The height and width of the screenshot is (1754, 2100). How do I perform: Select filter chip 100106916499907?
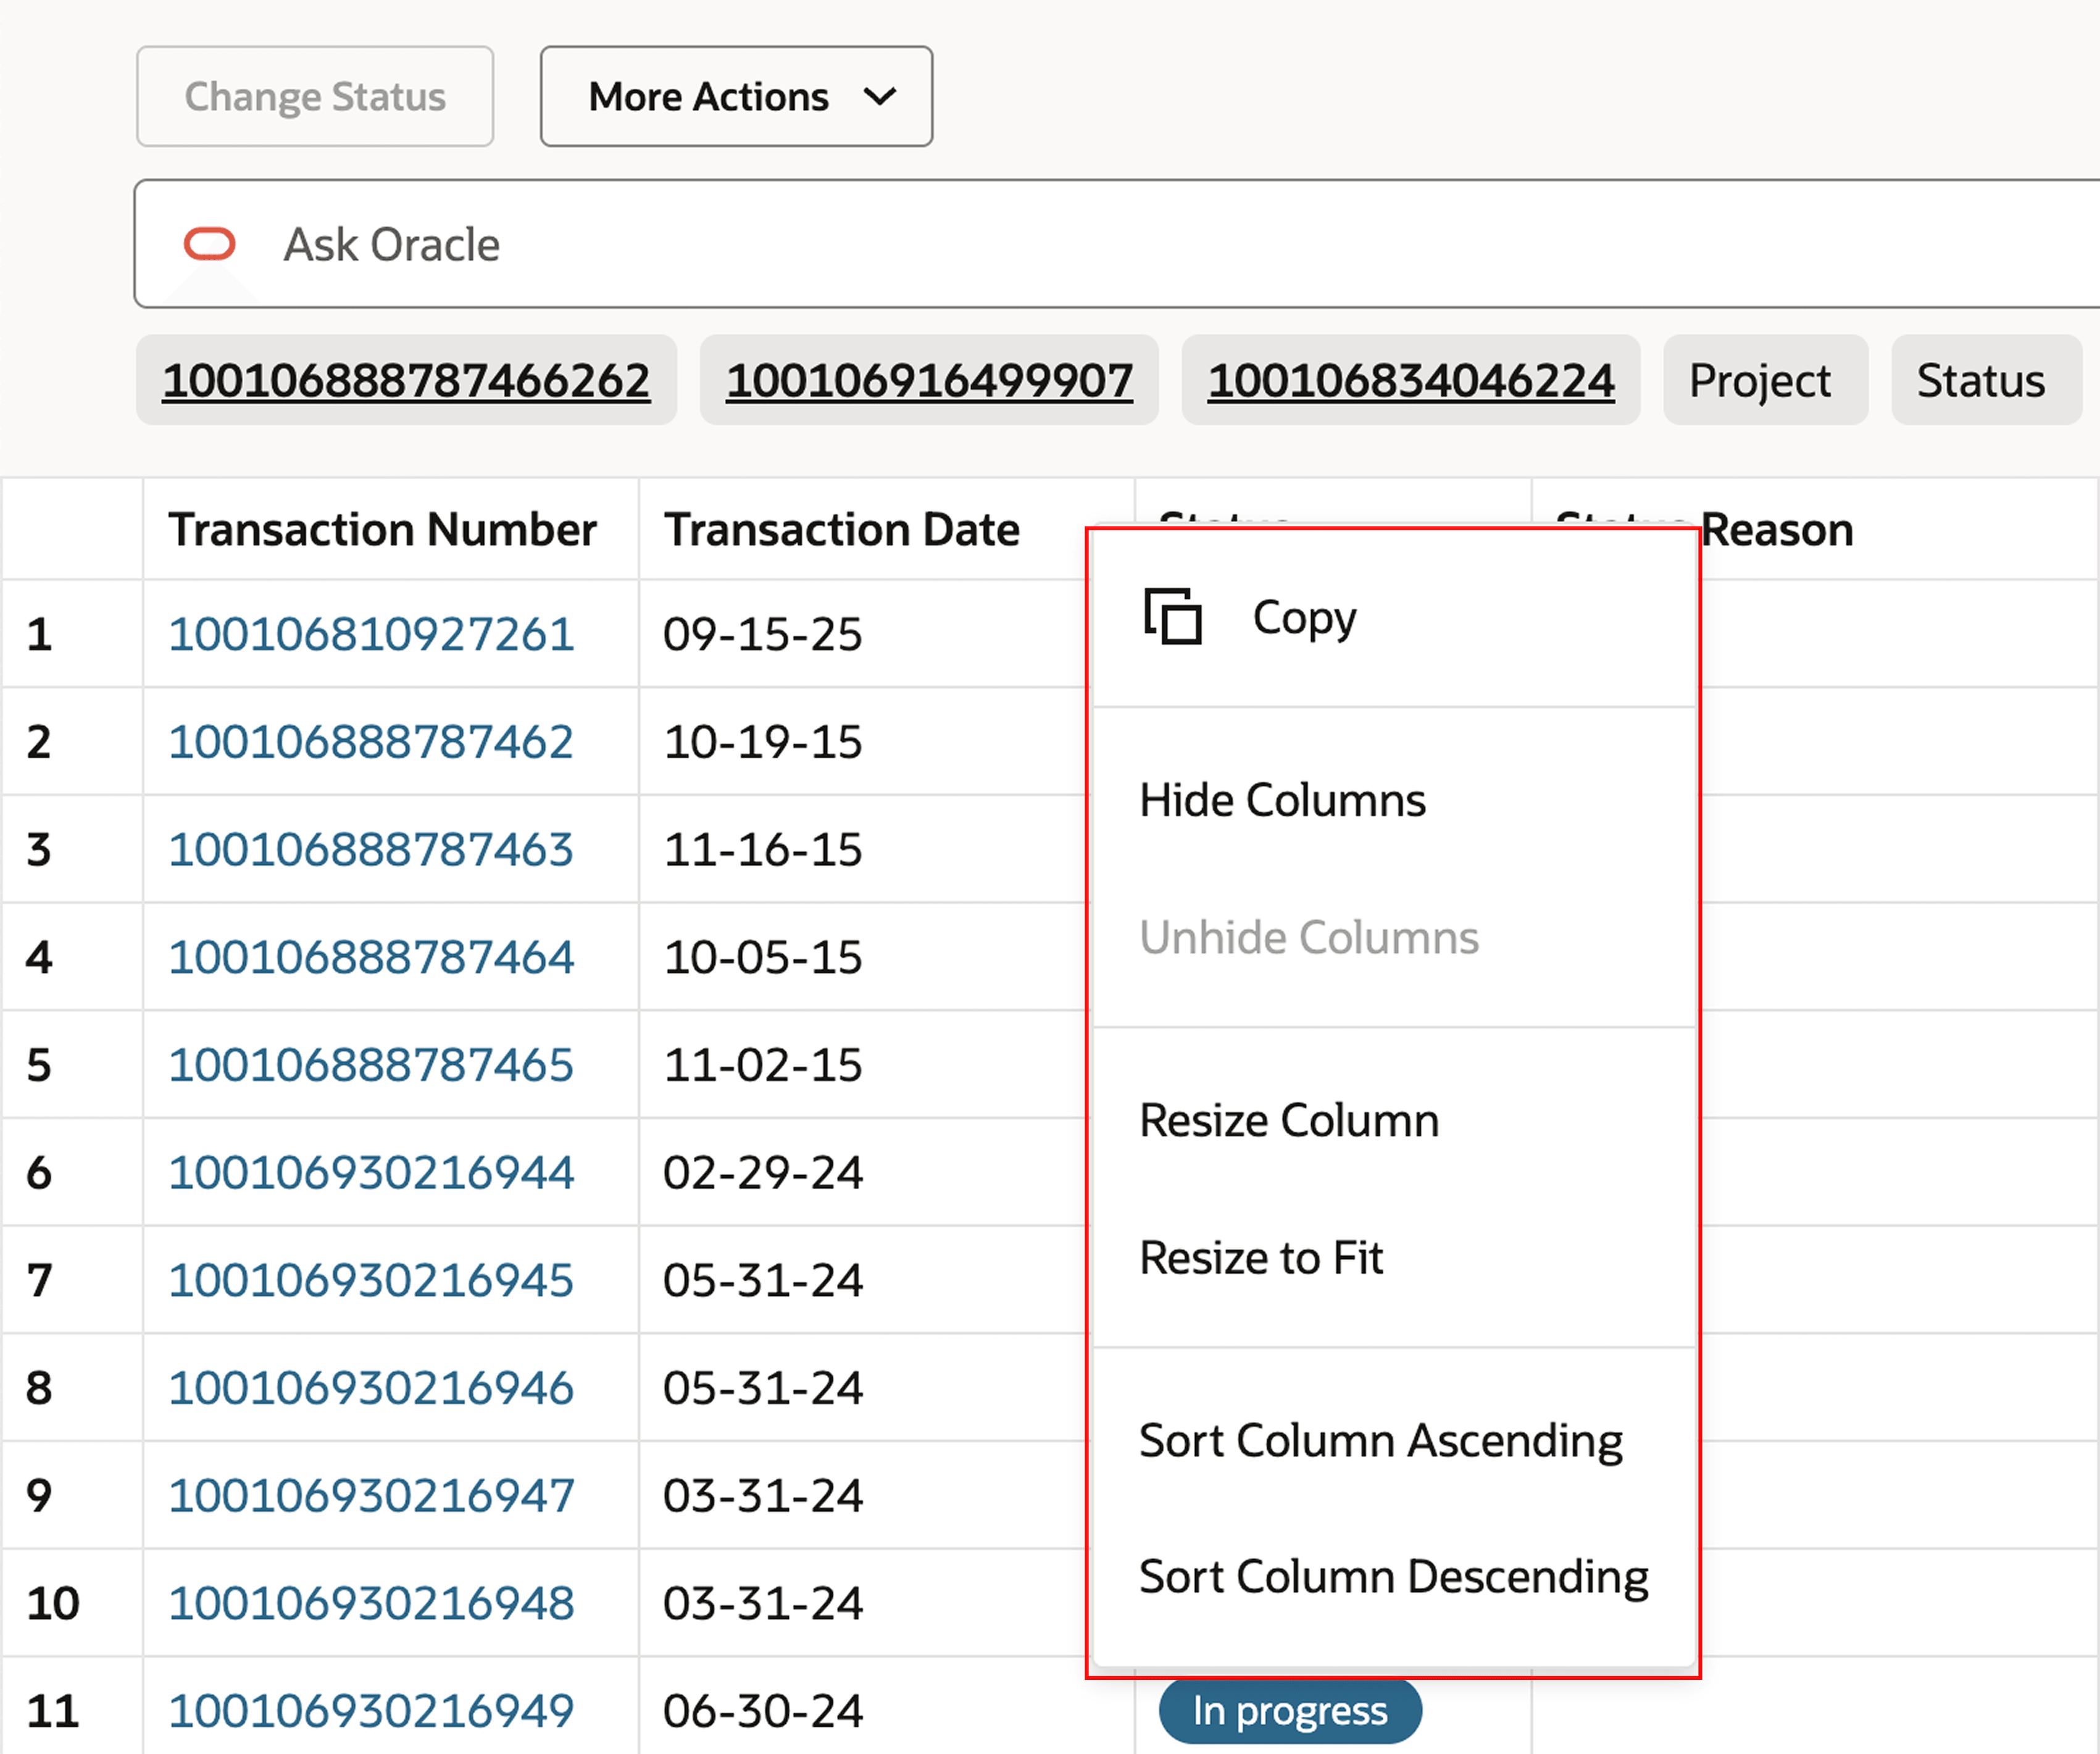(x=930, y=380)
